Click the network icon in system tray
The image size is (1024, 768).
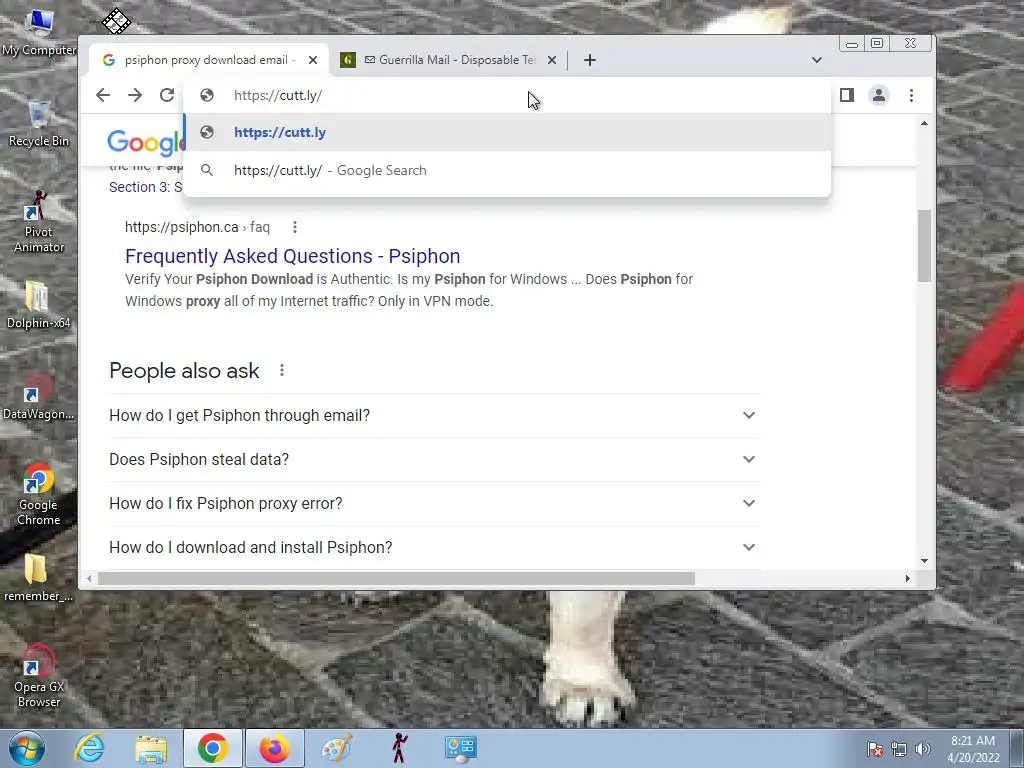pos(899,749)
